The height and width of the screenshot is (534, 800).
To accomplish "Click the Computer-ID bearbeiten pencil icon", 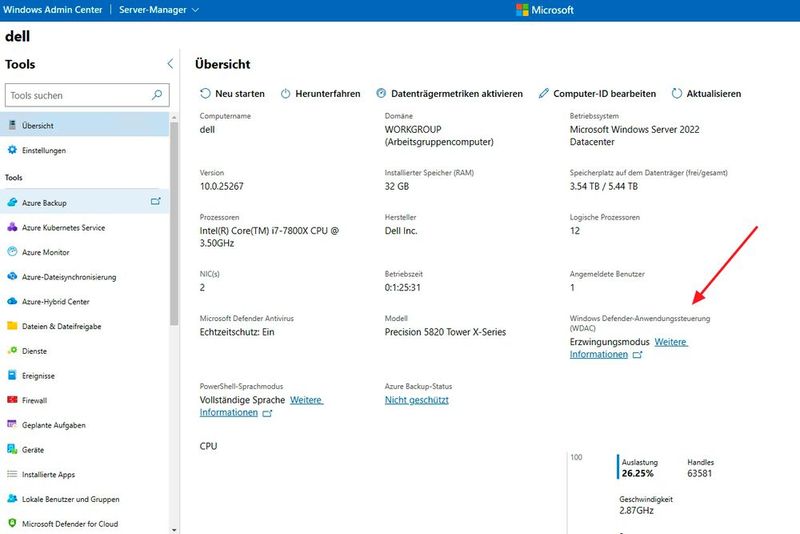I will [544, 93].
